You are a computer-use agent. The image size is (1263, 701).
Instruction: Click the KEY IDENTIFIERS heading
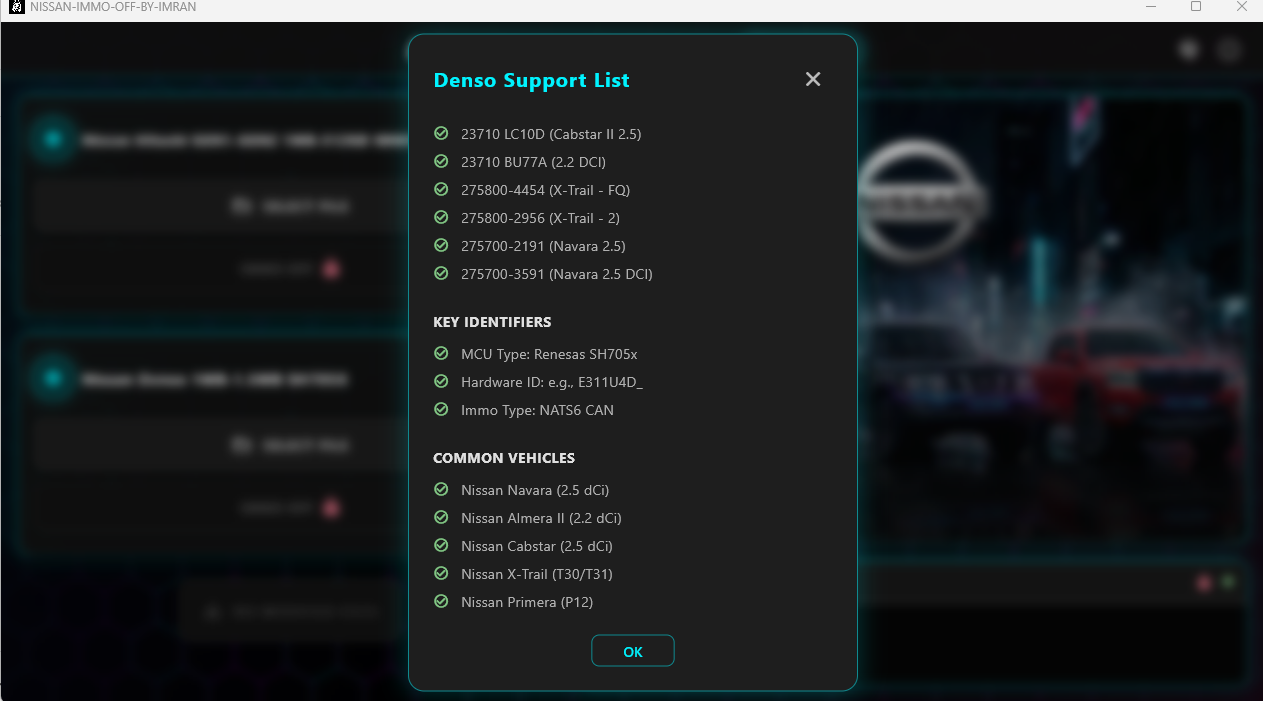coord(492,322)
